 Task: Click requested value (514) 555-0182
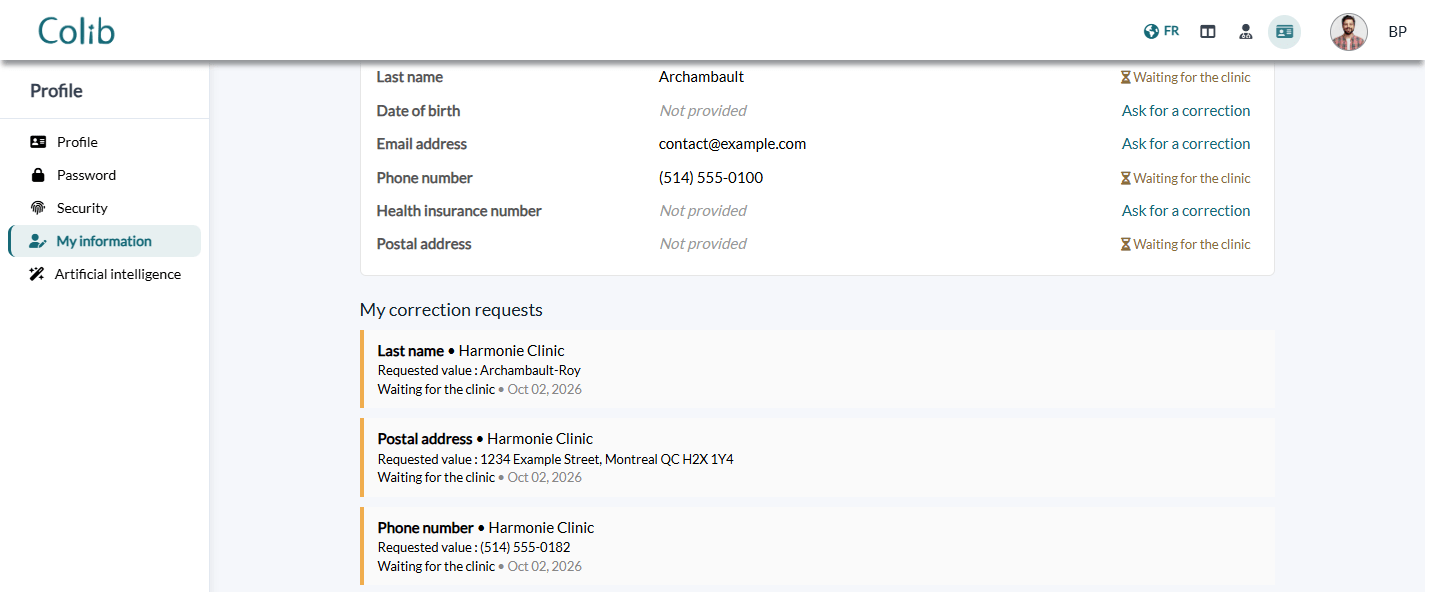526,547
